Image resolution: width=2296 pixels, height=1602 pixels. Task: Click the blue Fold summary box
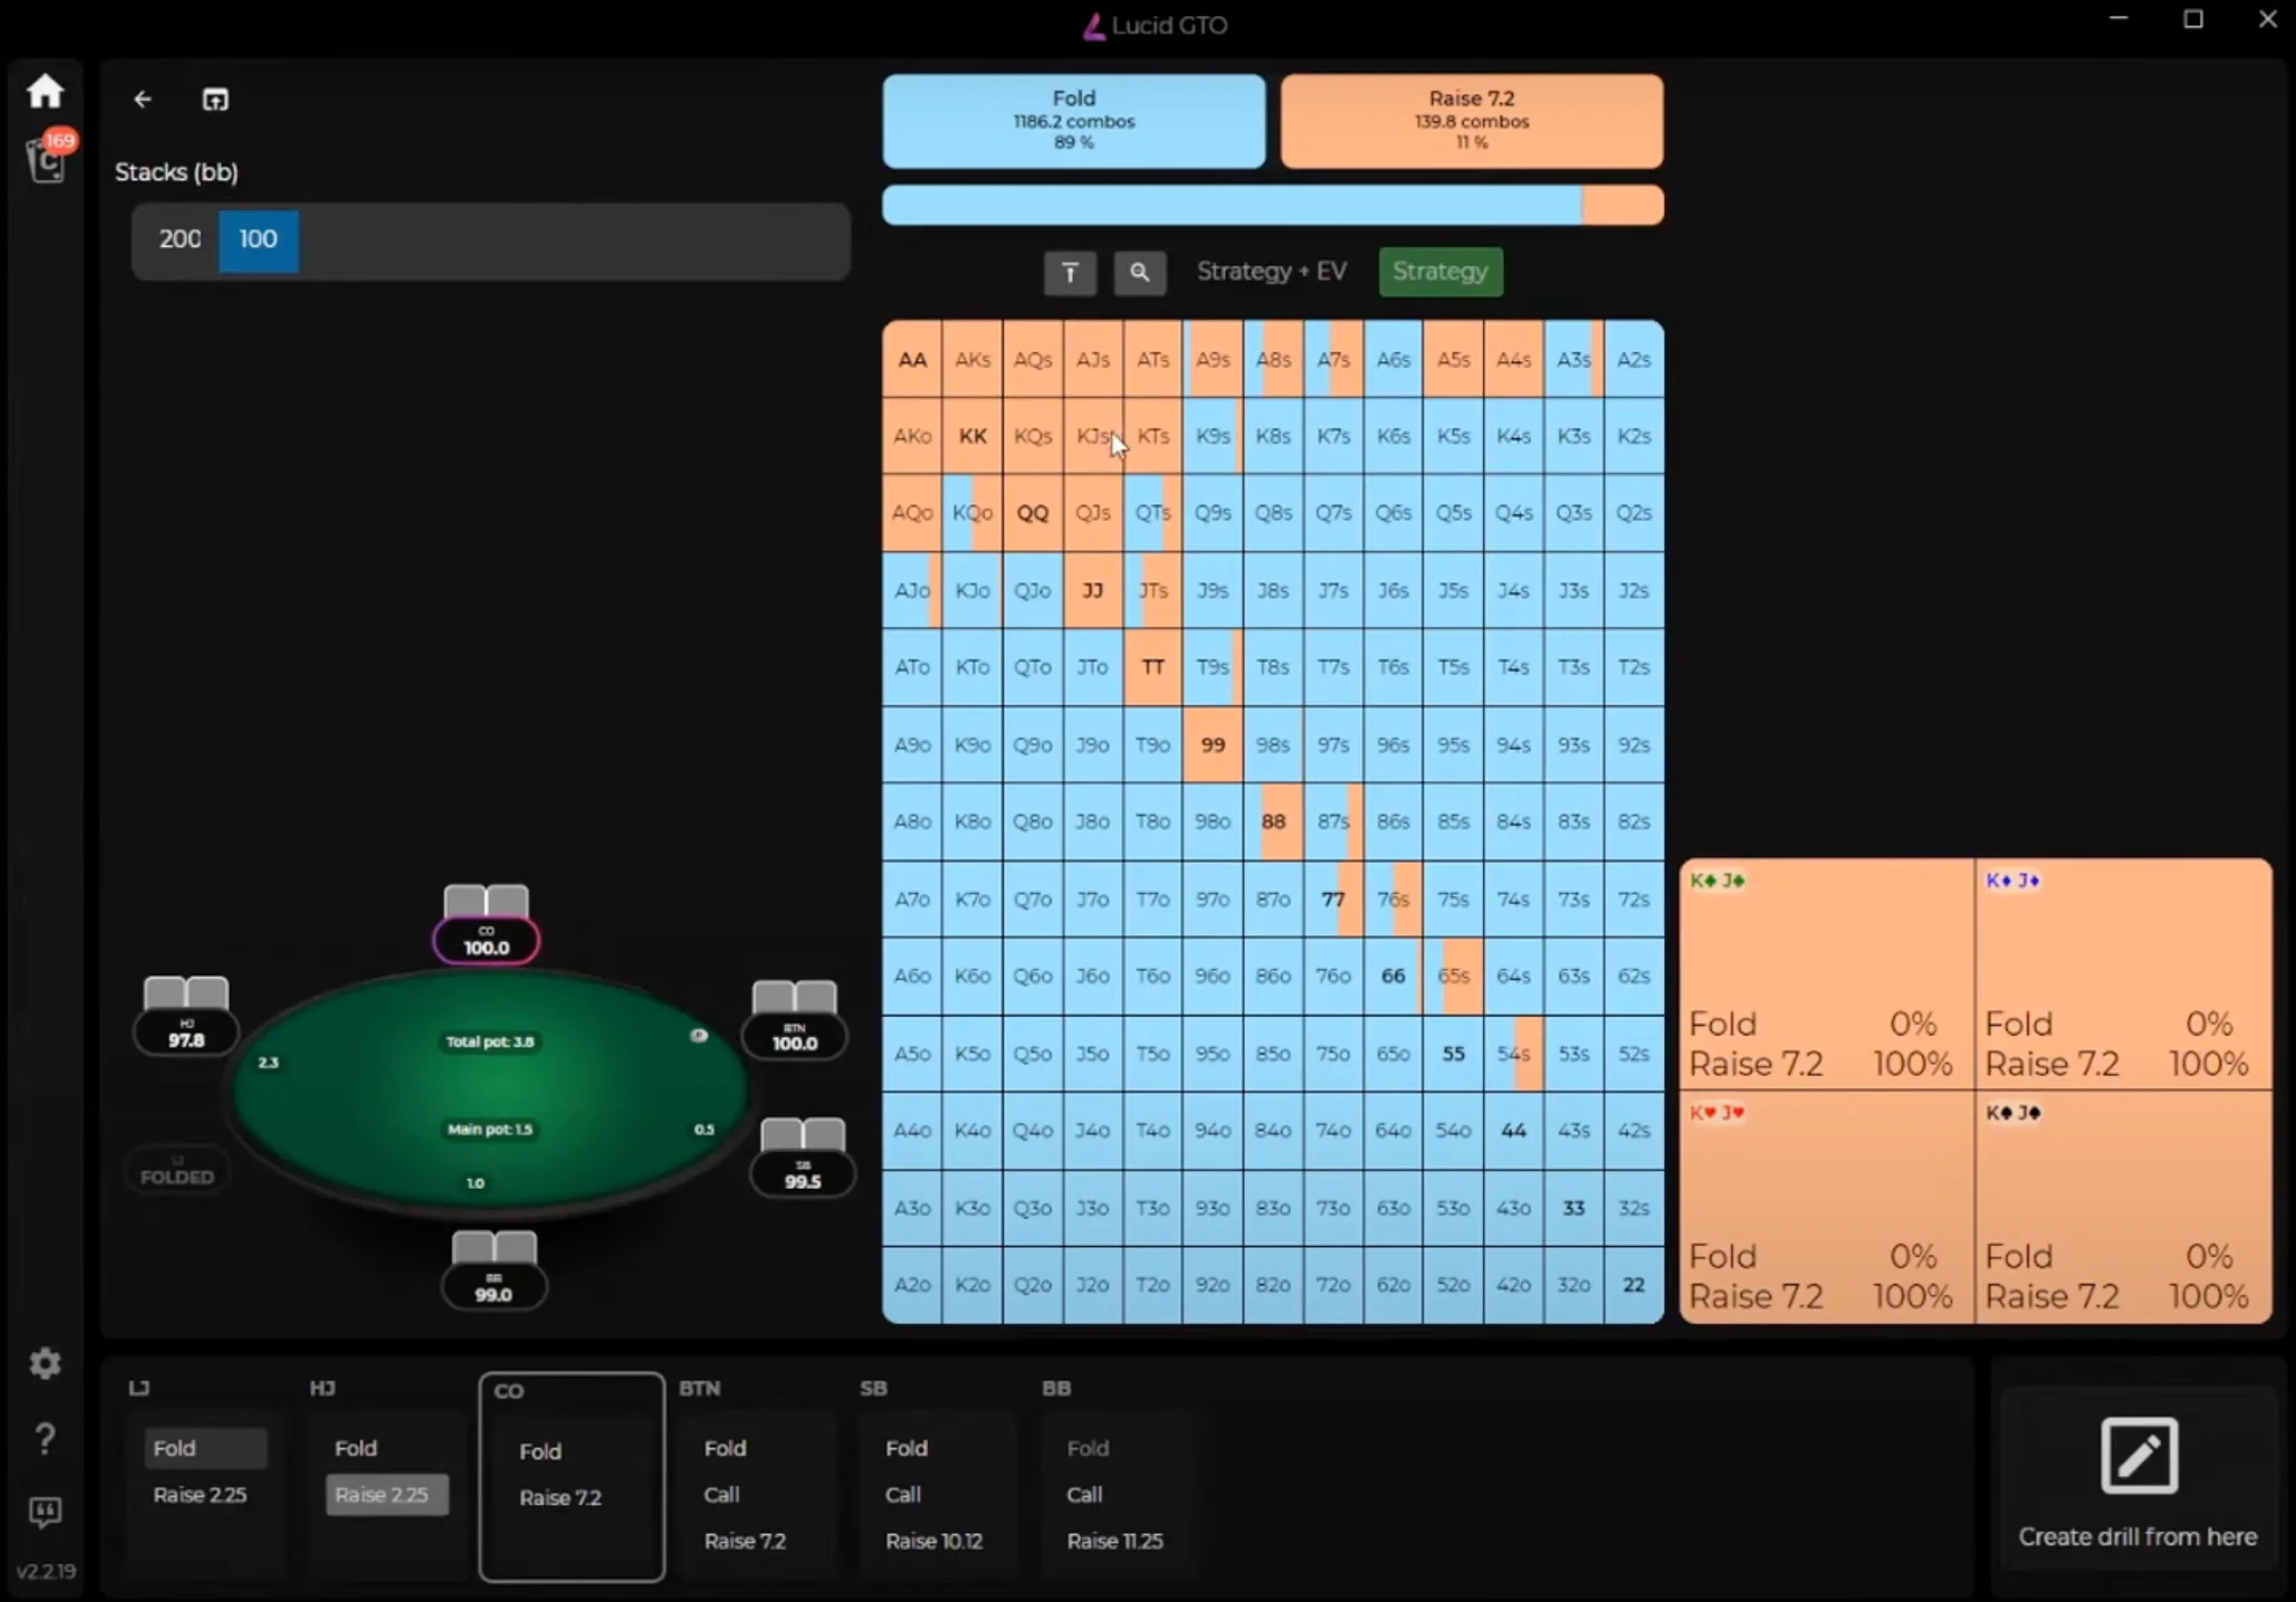coord(1073,121)
